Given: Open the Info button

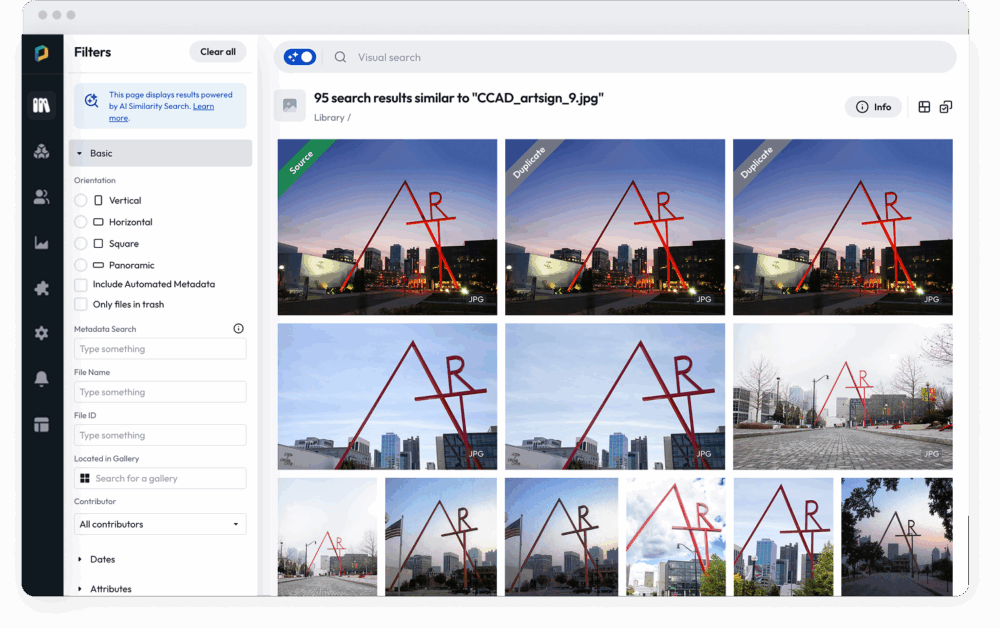Looking at the screenshot, I should tap(873, 107).
